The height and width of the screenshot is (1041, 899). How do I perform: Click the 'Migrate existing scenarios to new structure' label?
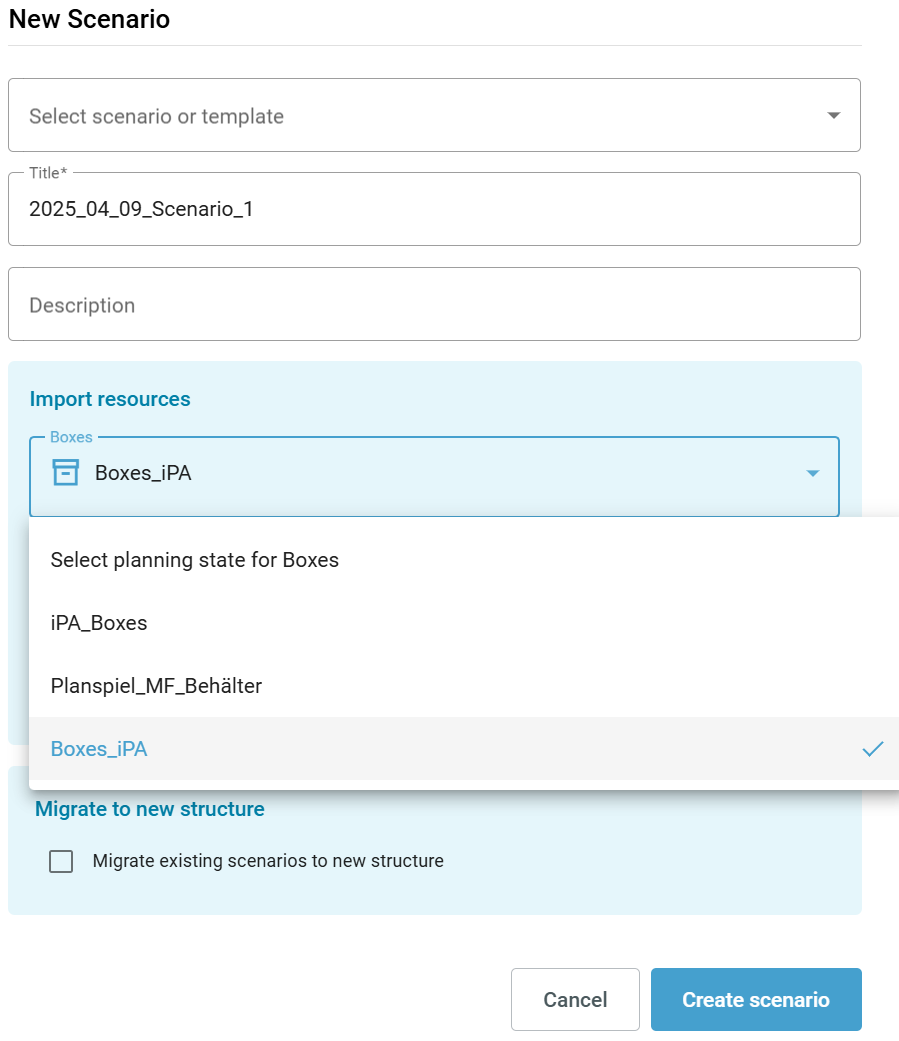tap(268, 861)
